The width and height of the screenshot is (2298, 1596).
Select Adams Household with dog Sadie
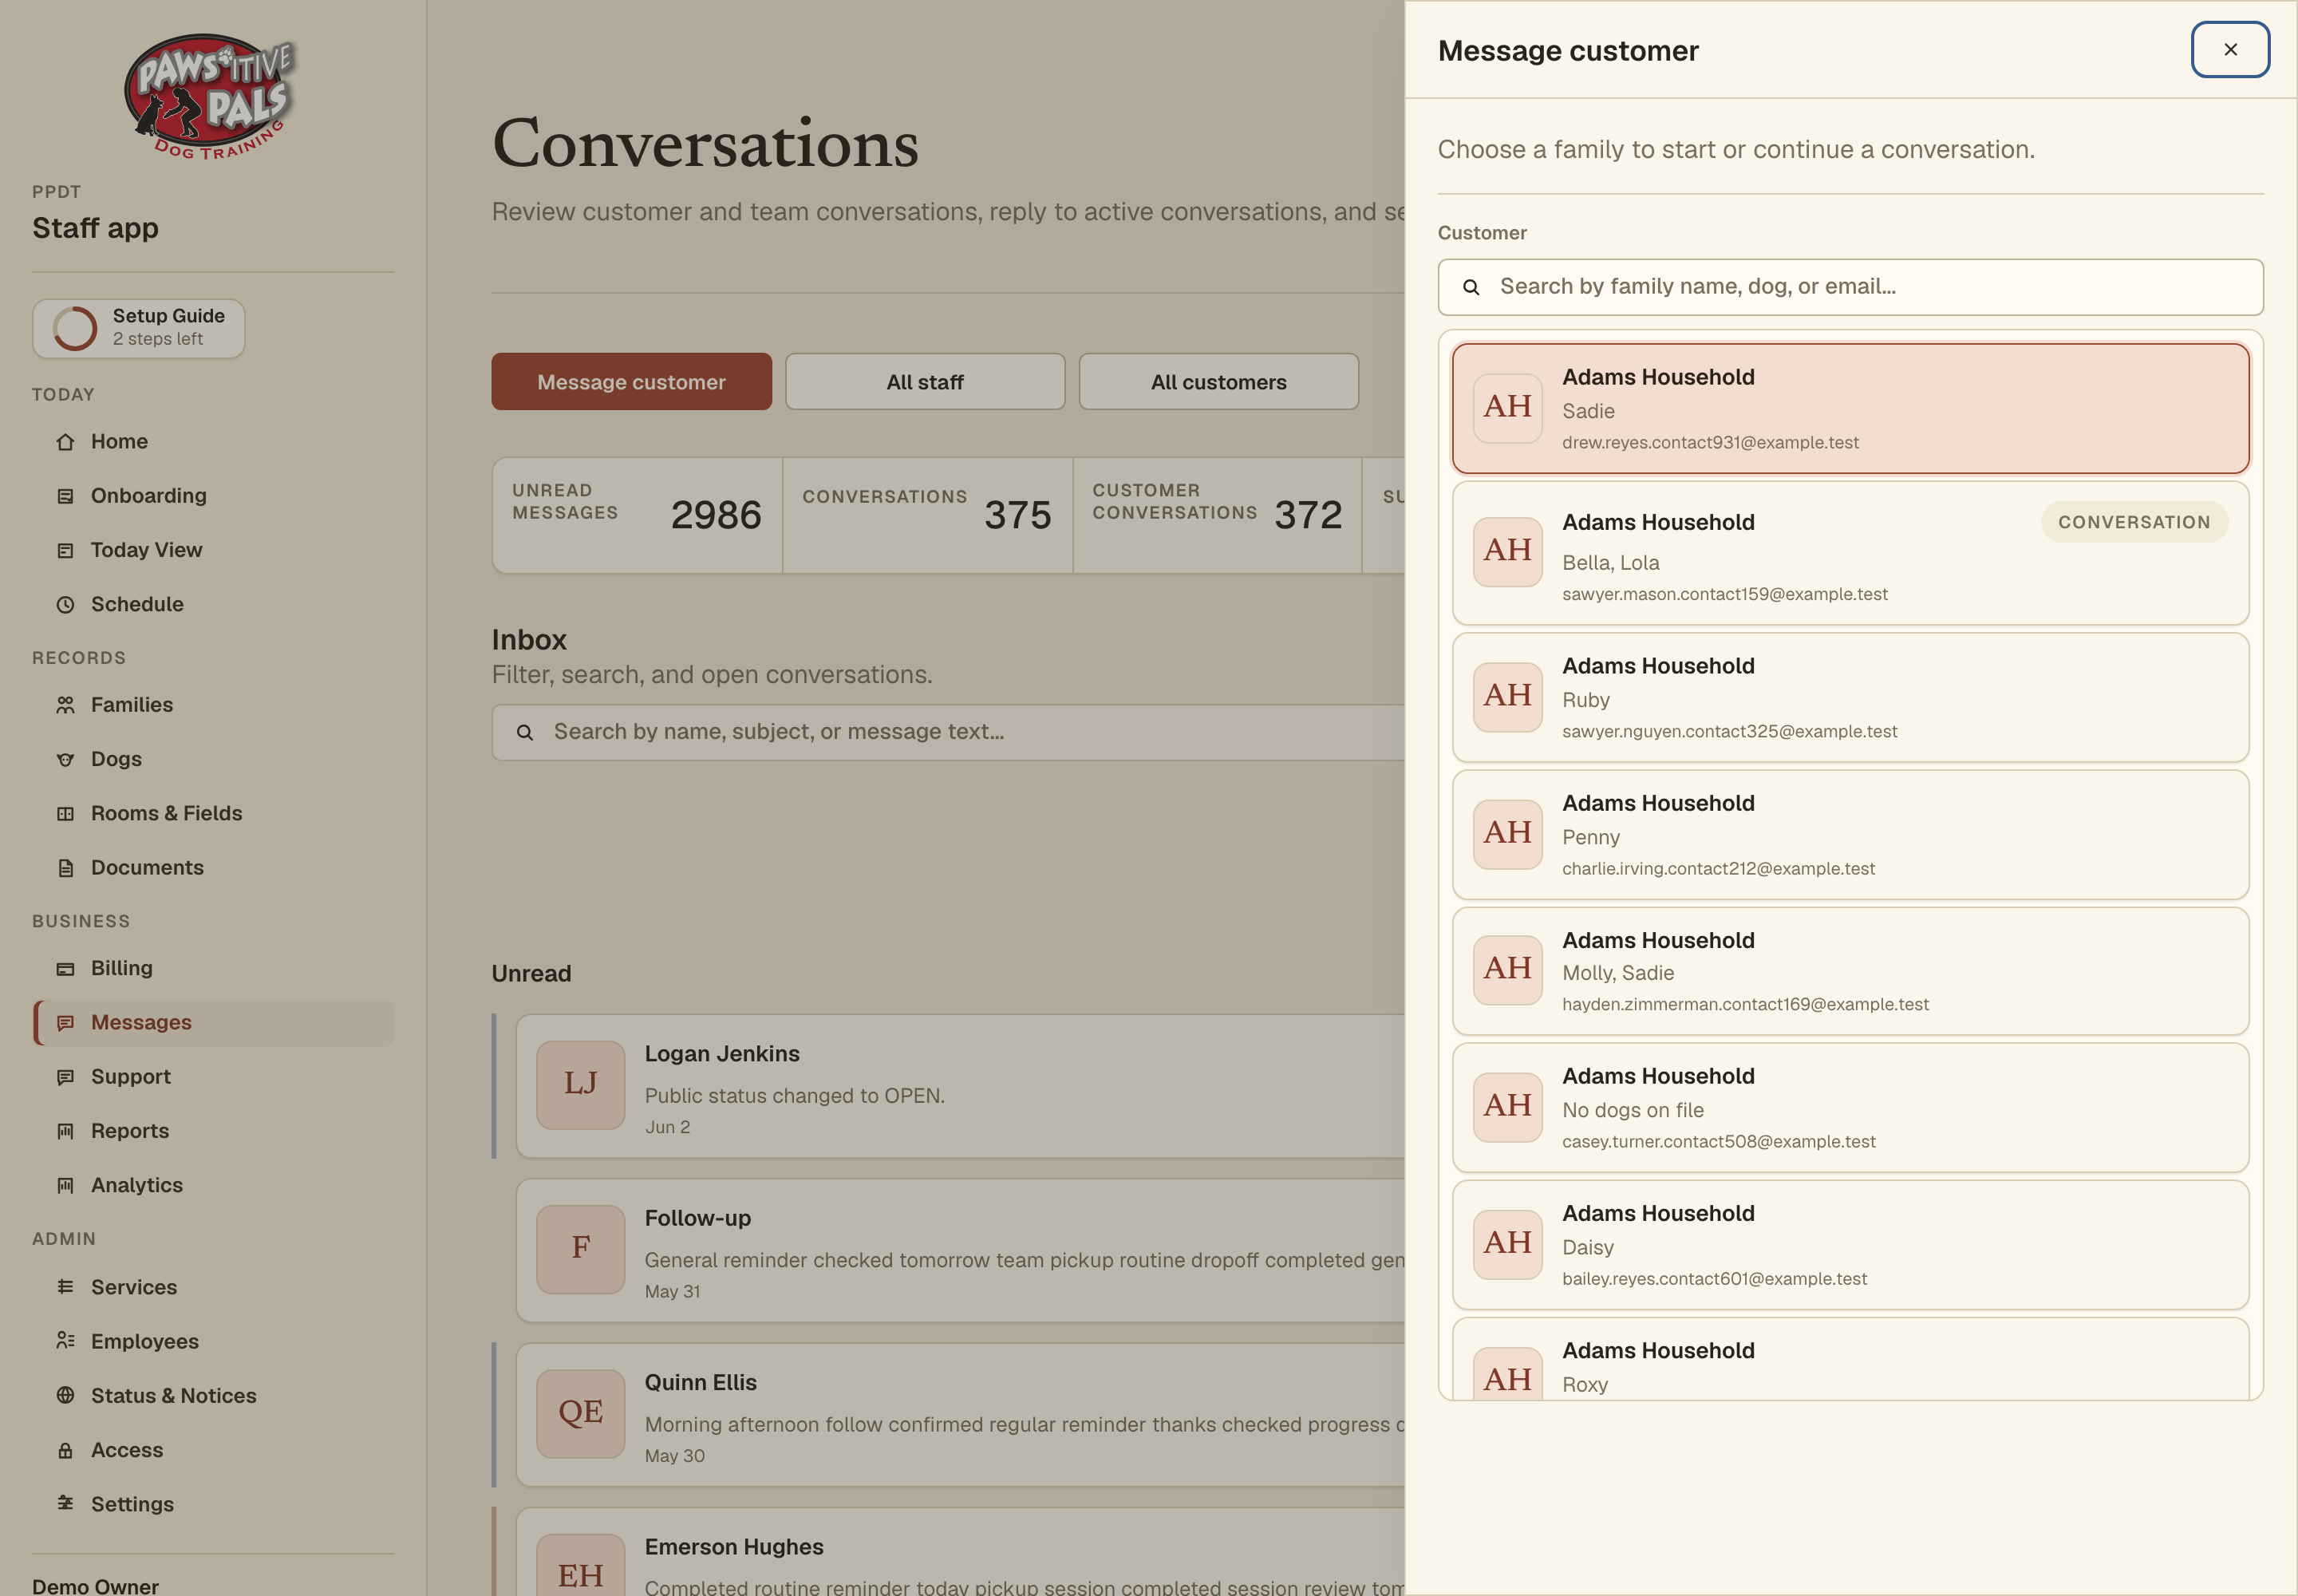(1850, 409)
